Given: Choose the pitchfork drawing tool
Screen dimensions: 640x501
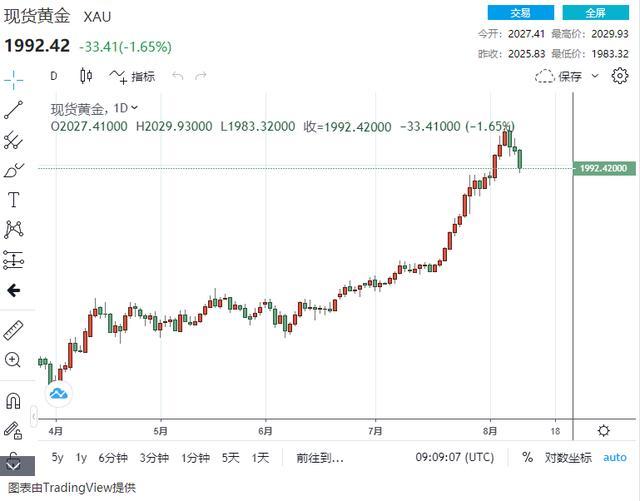Looking at the screenshot, I should pyautogui.click(x=14, y=140).
